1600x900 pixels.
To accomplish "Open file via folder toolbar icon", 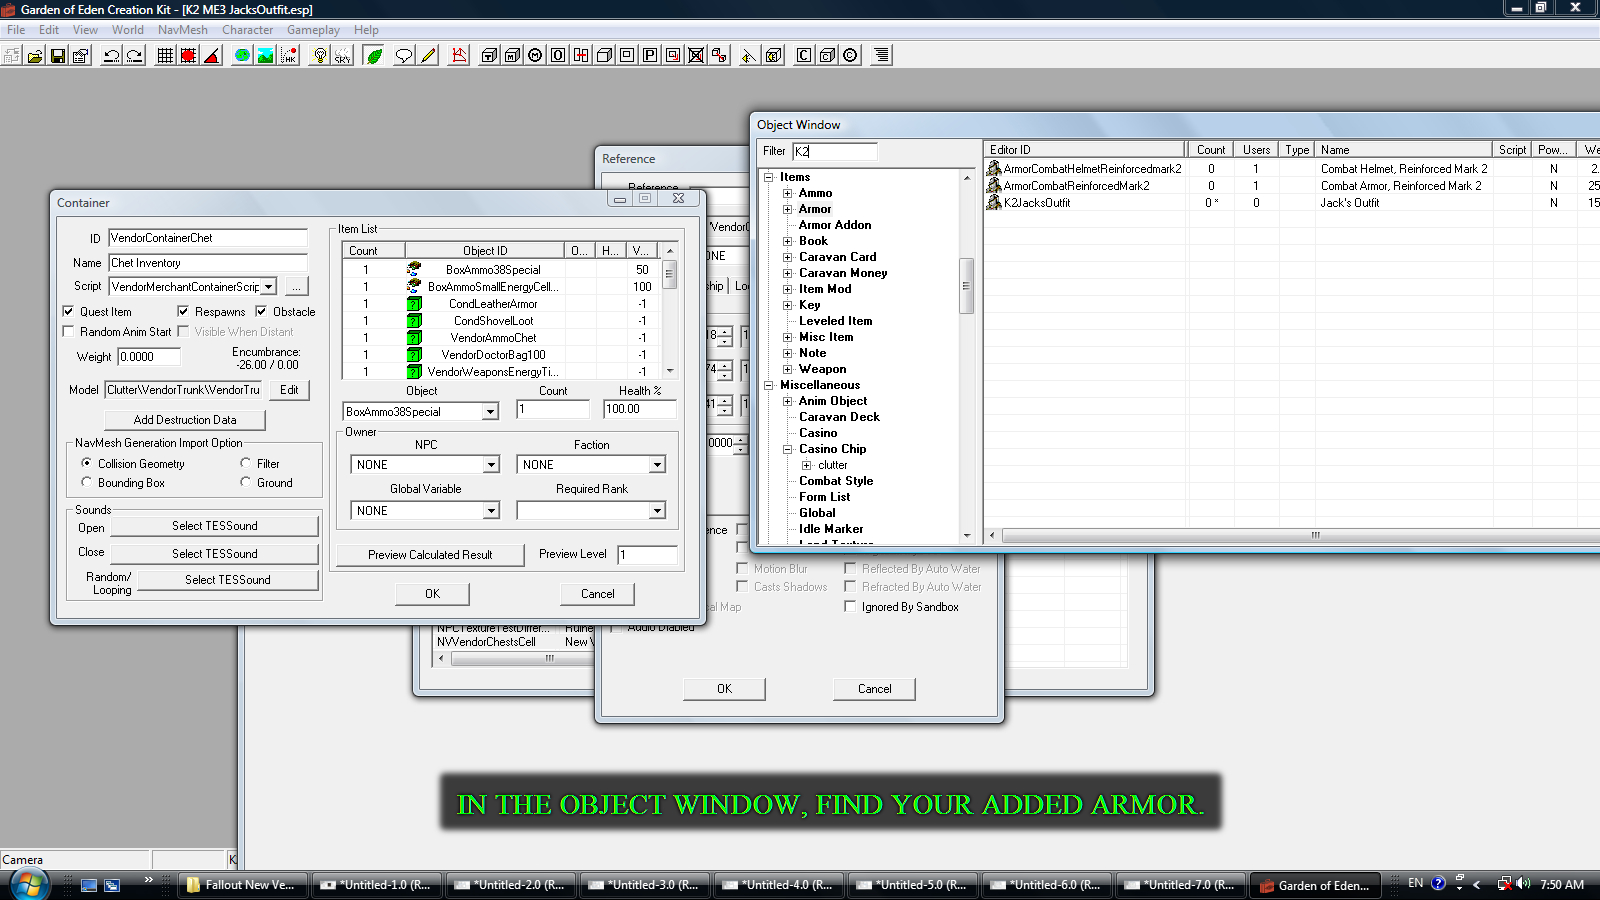I will (35, 56).
